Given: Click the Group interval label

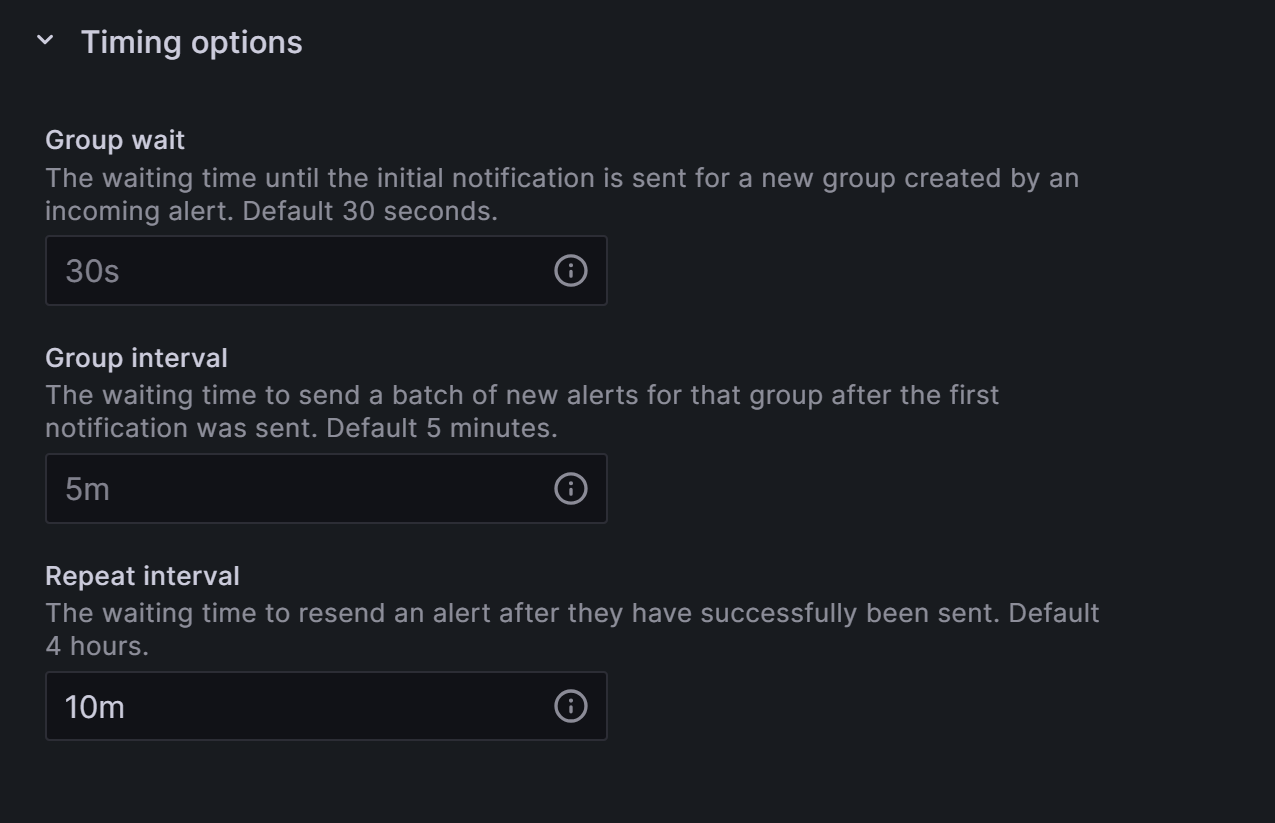Looking at the screenshot, I should [137, 358].
